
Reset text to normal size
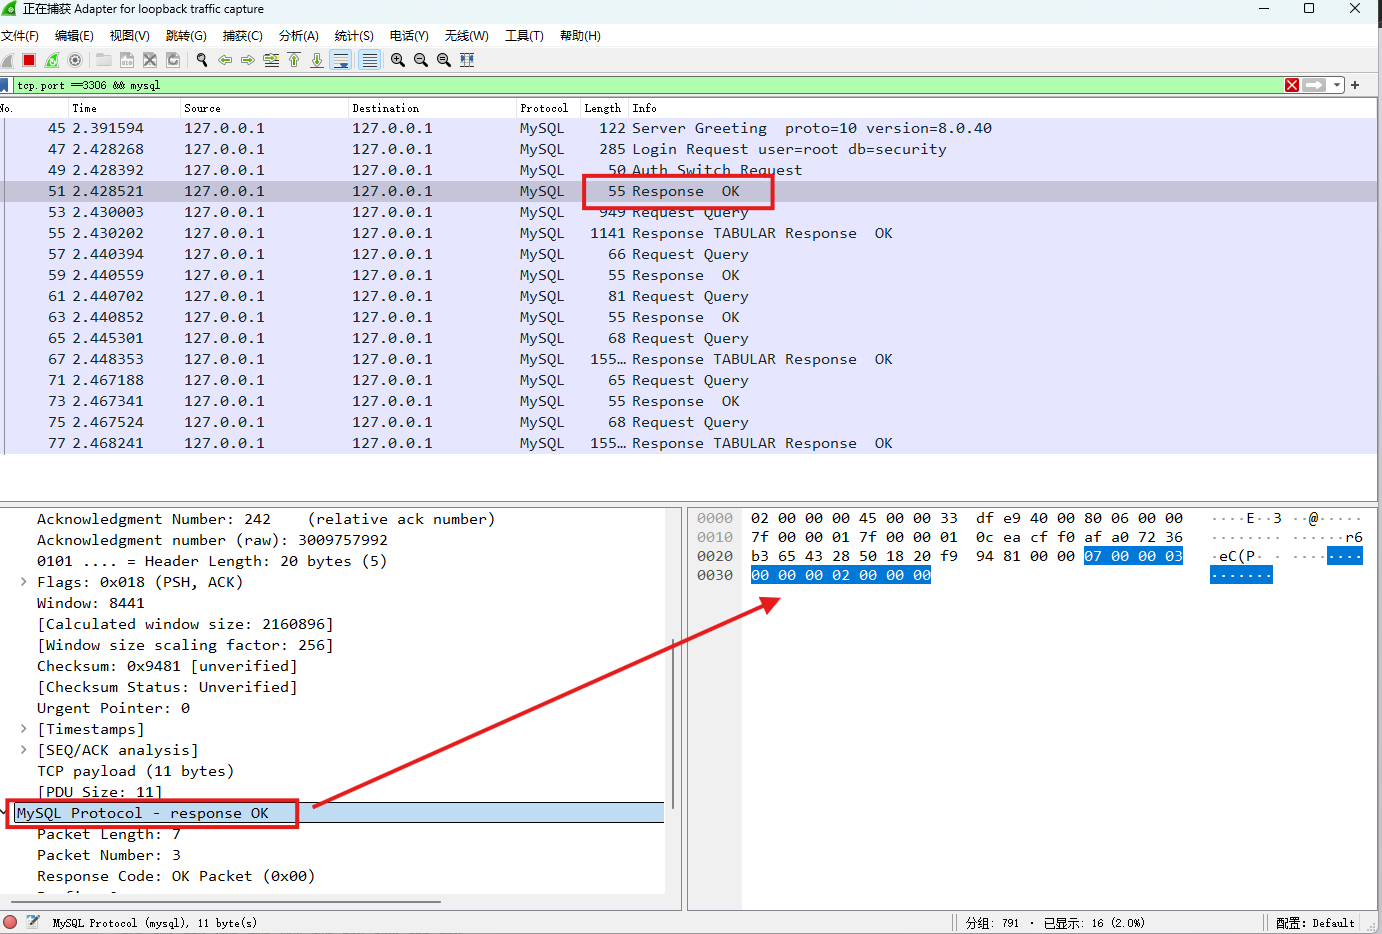(444, 60)
